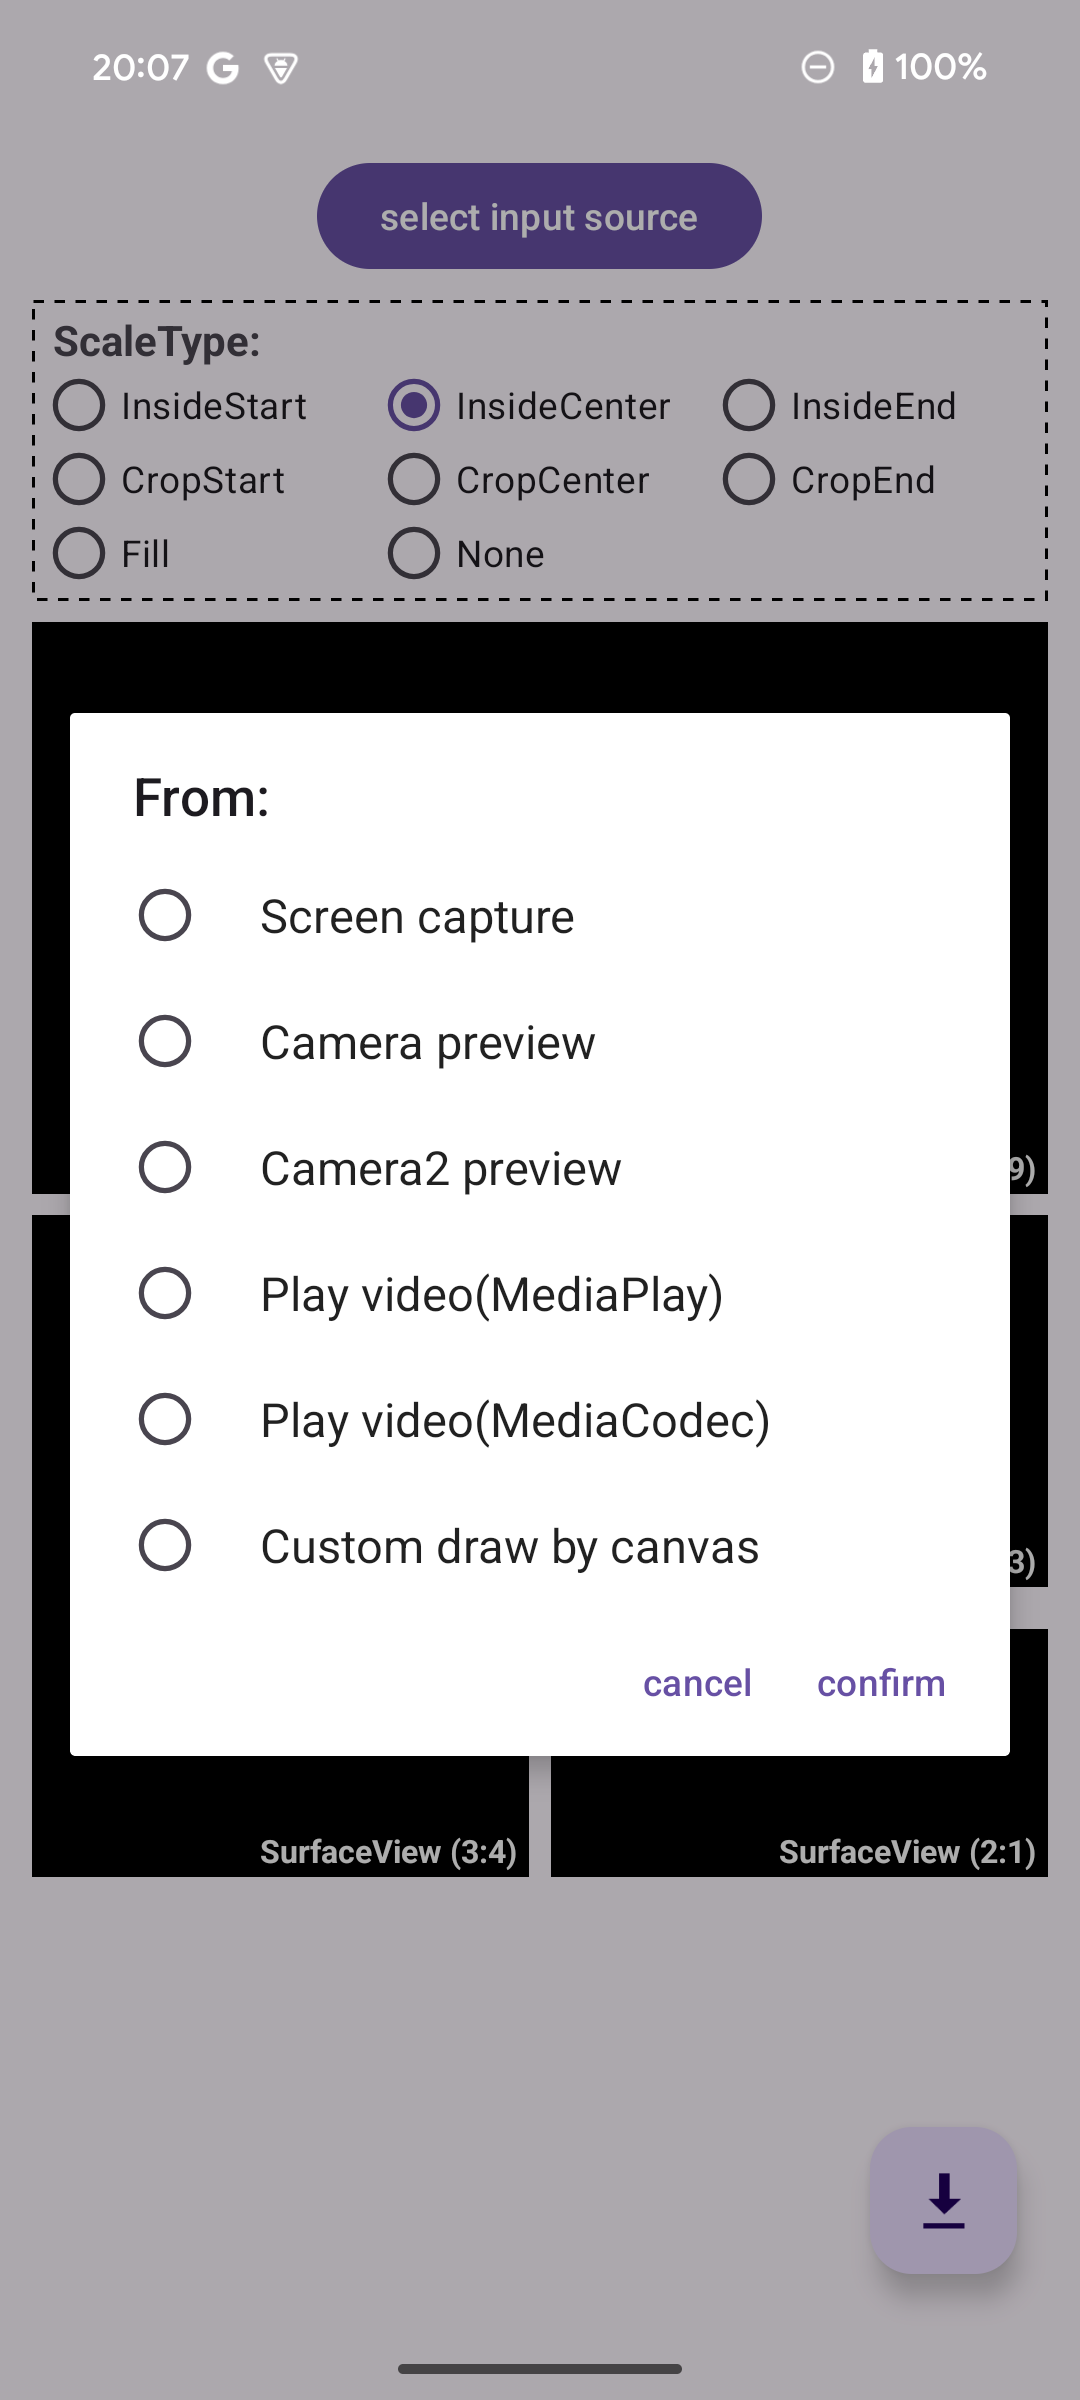Select the Screen capture option
This screenshot has width=1080, height=2400.
tap(540, 916)
